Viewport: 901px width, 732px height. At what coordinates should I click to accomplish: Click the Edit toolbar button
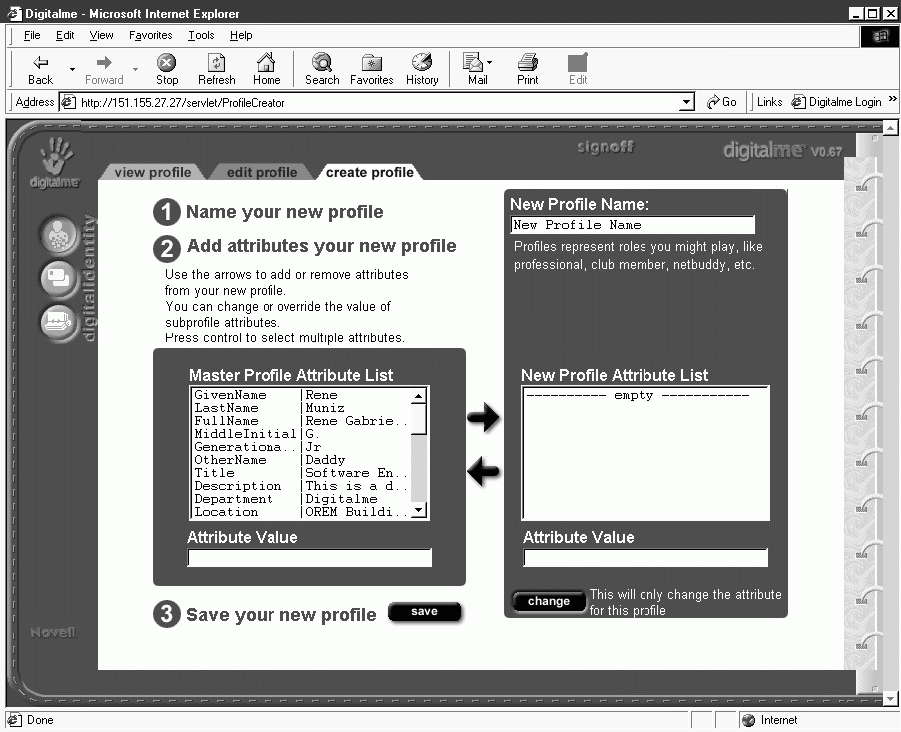click(577, 70)
